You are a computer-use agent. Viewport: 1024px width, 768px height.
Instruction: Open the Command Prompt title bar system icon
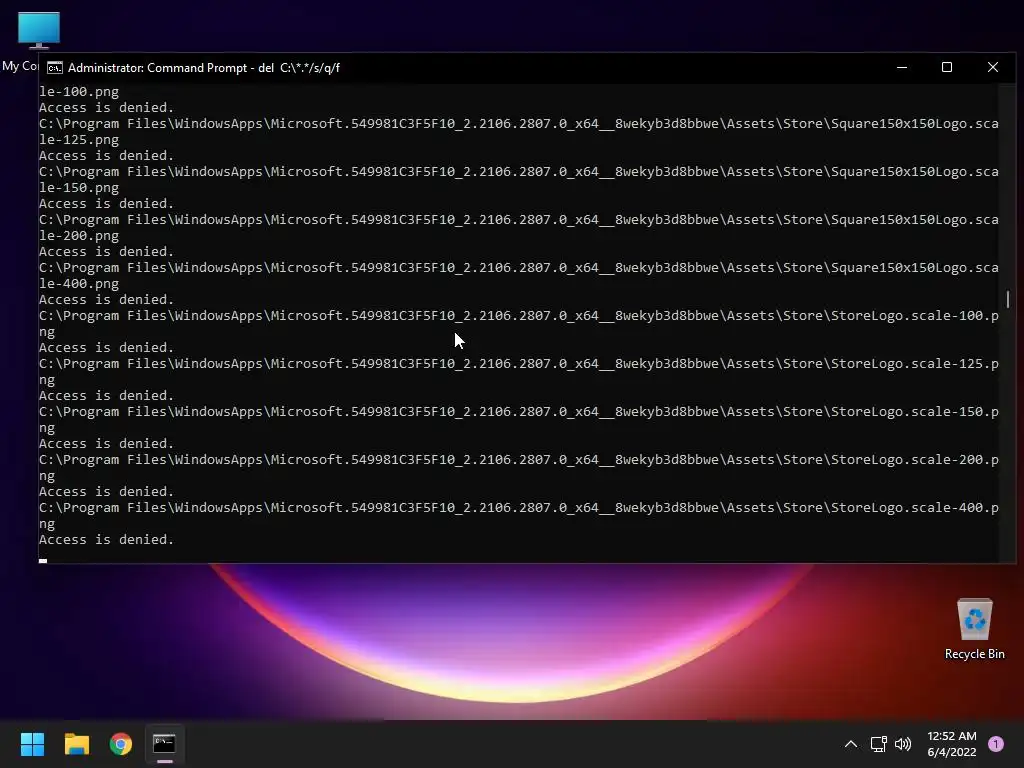point(55,68)
